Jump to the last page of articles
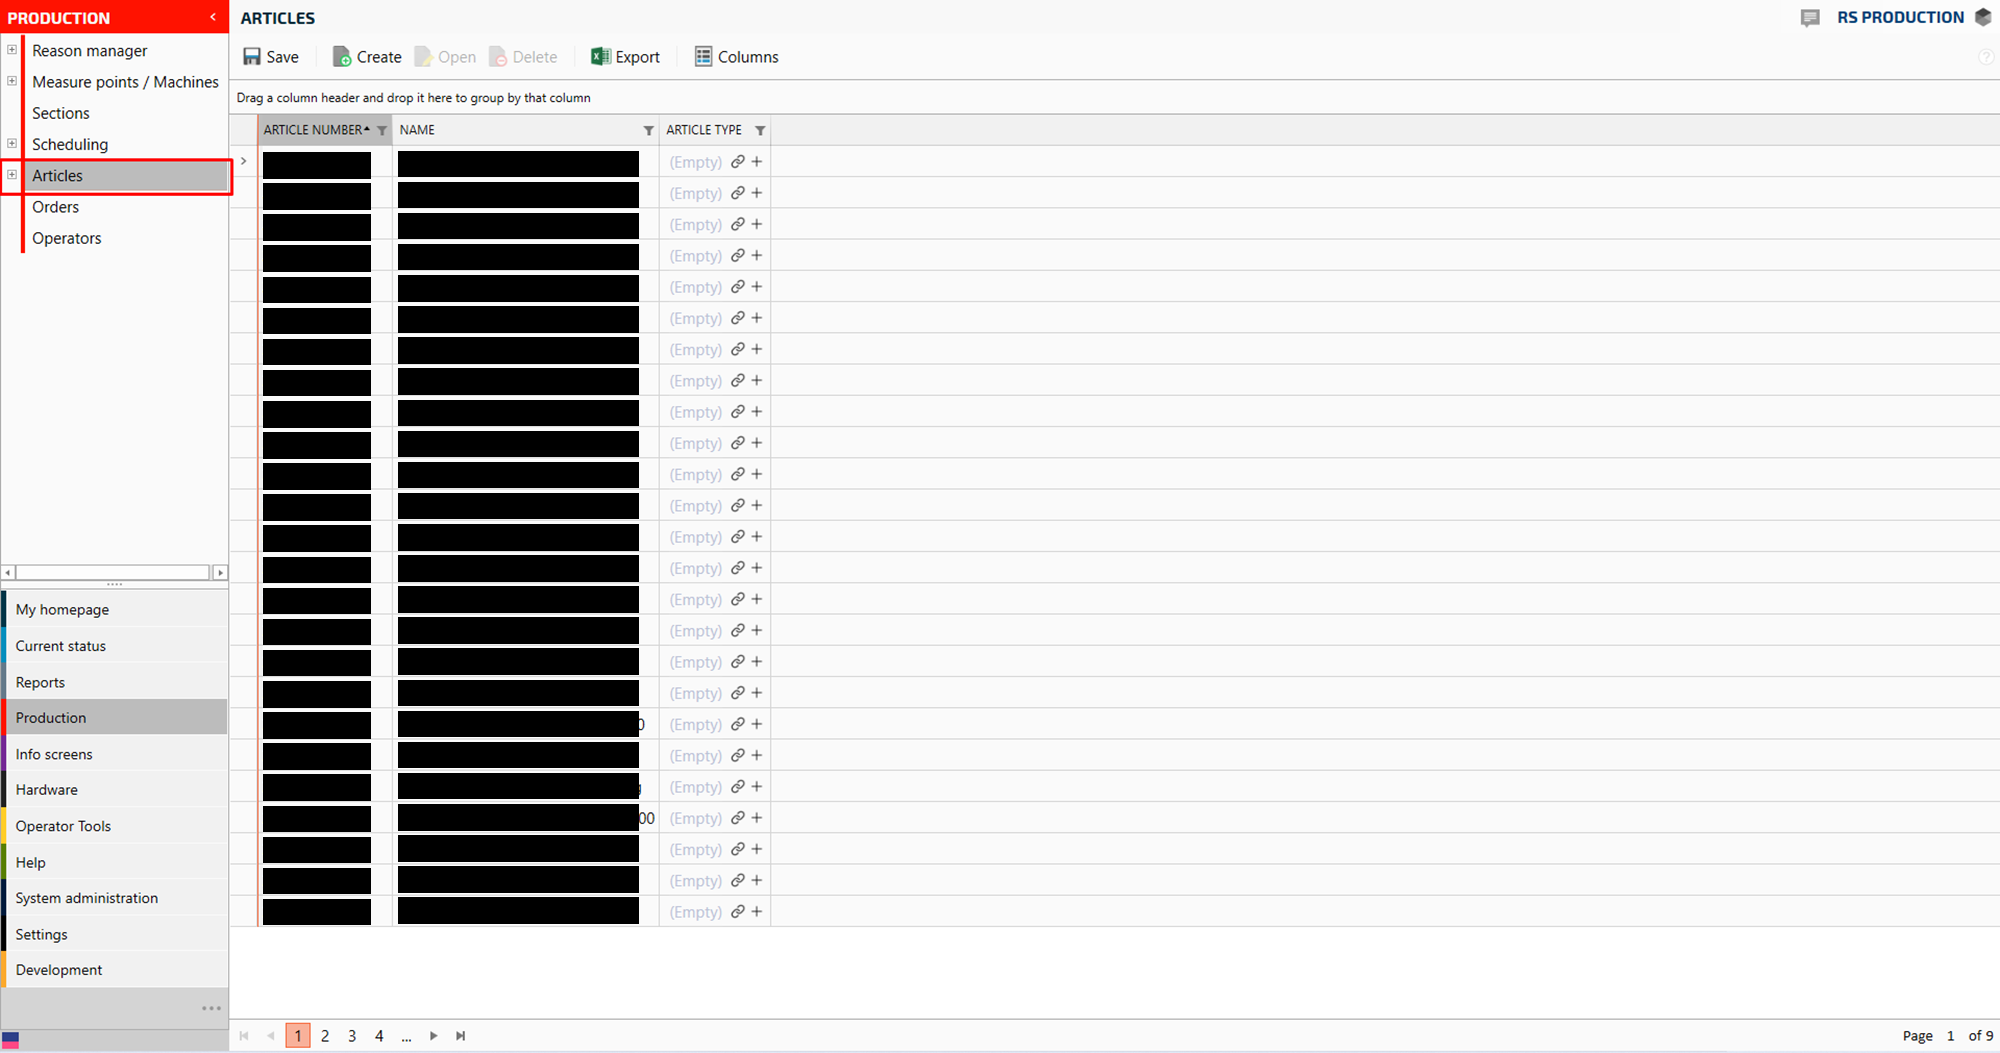Screen dimensions: 2000x1053 point(461,1036)
